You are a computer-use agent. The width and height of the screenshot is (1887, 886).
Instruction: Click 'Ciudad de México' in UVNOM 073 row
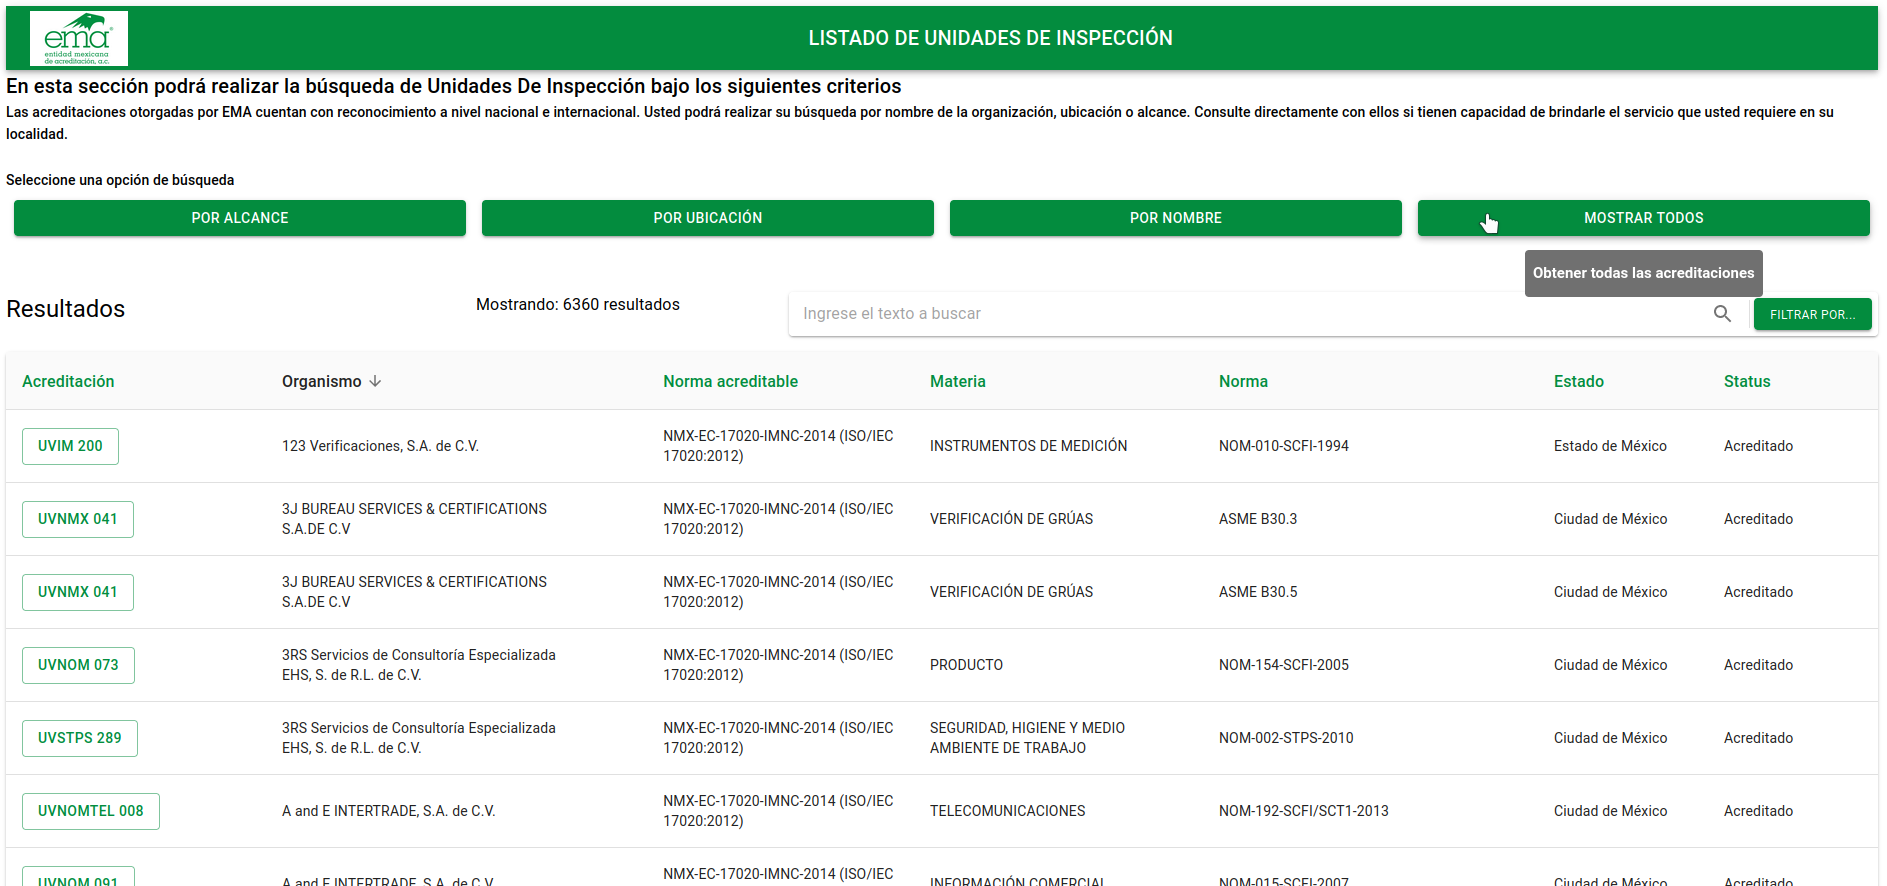tap(1610, 665)
